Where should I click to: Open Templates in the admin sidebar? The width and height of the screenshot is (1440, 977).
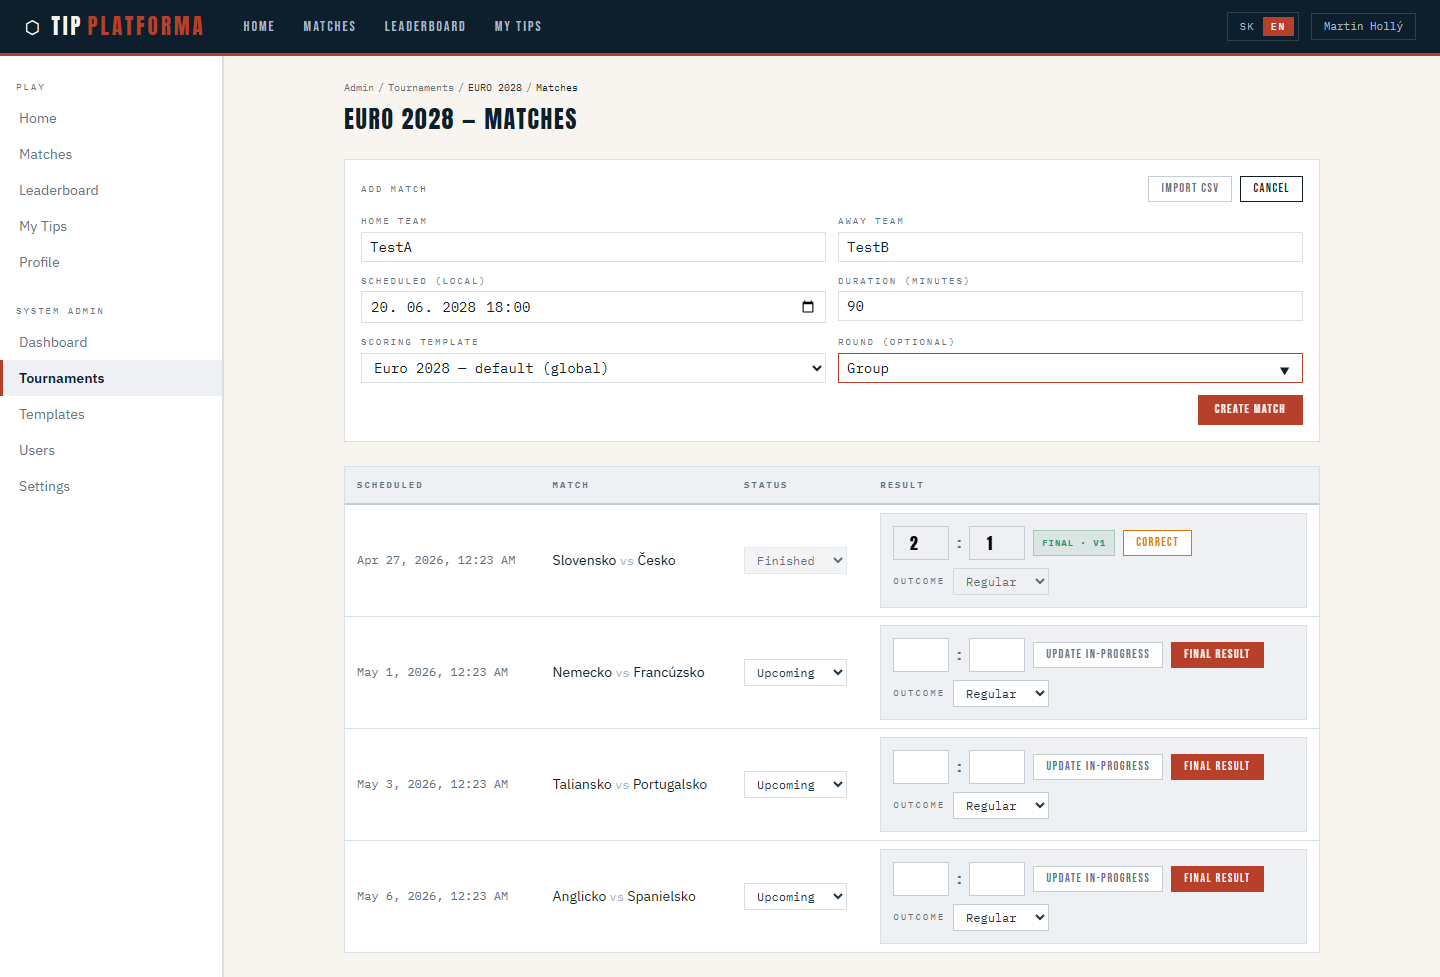pyautogui.click(x=52, y=414)
